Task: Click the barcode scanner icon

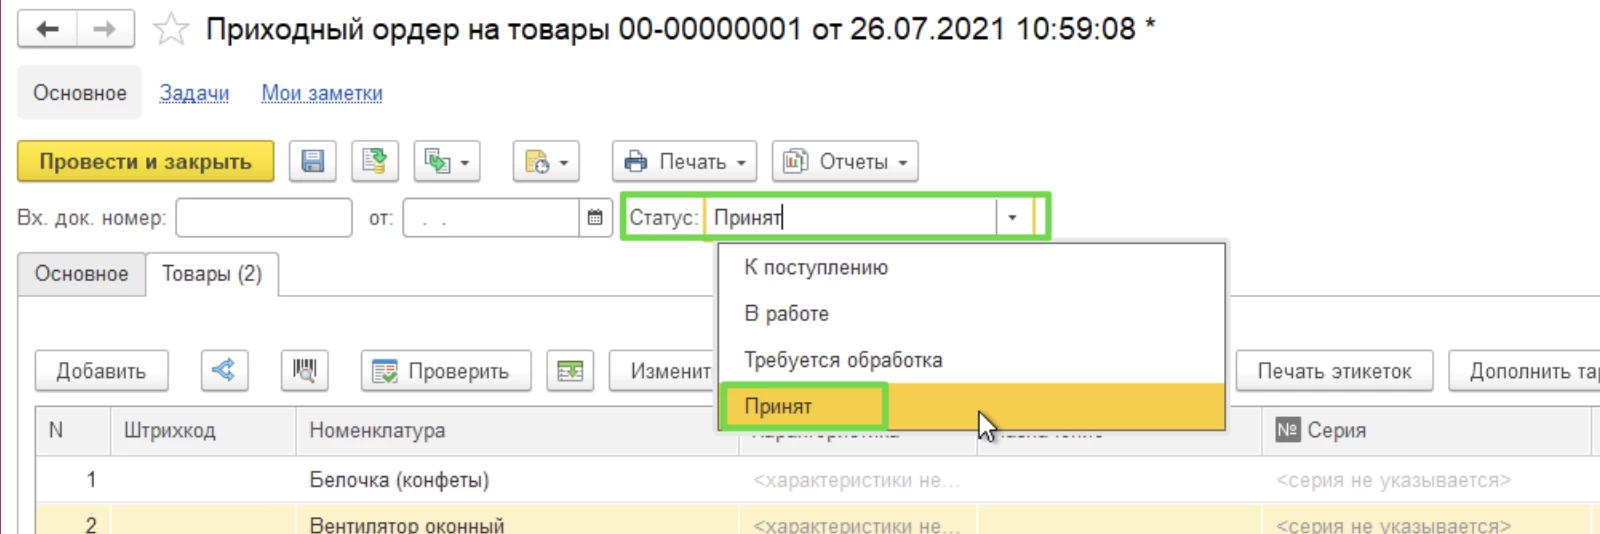Action: (304, 370)
